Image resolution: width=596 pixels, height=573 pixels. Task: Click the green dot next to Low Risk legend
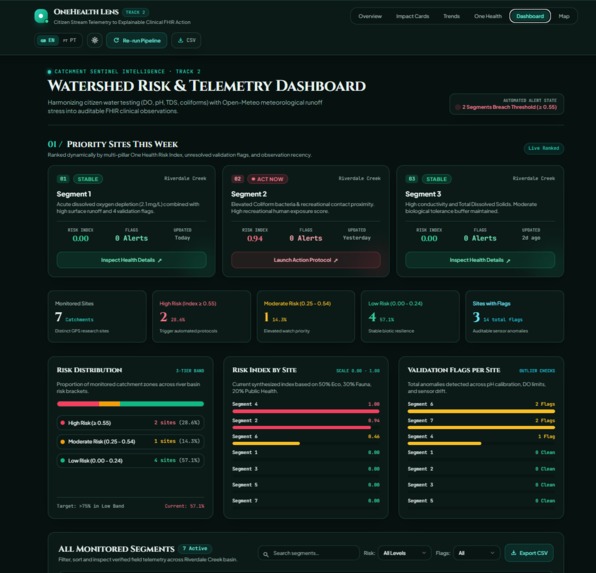63,460
